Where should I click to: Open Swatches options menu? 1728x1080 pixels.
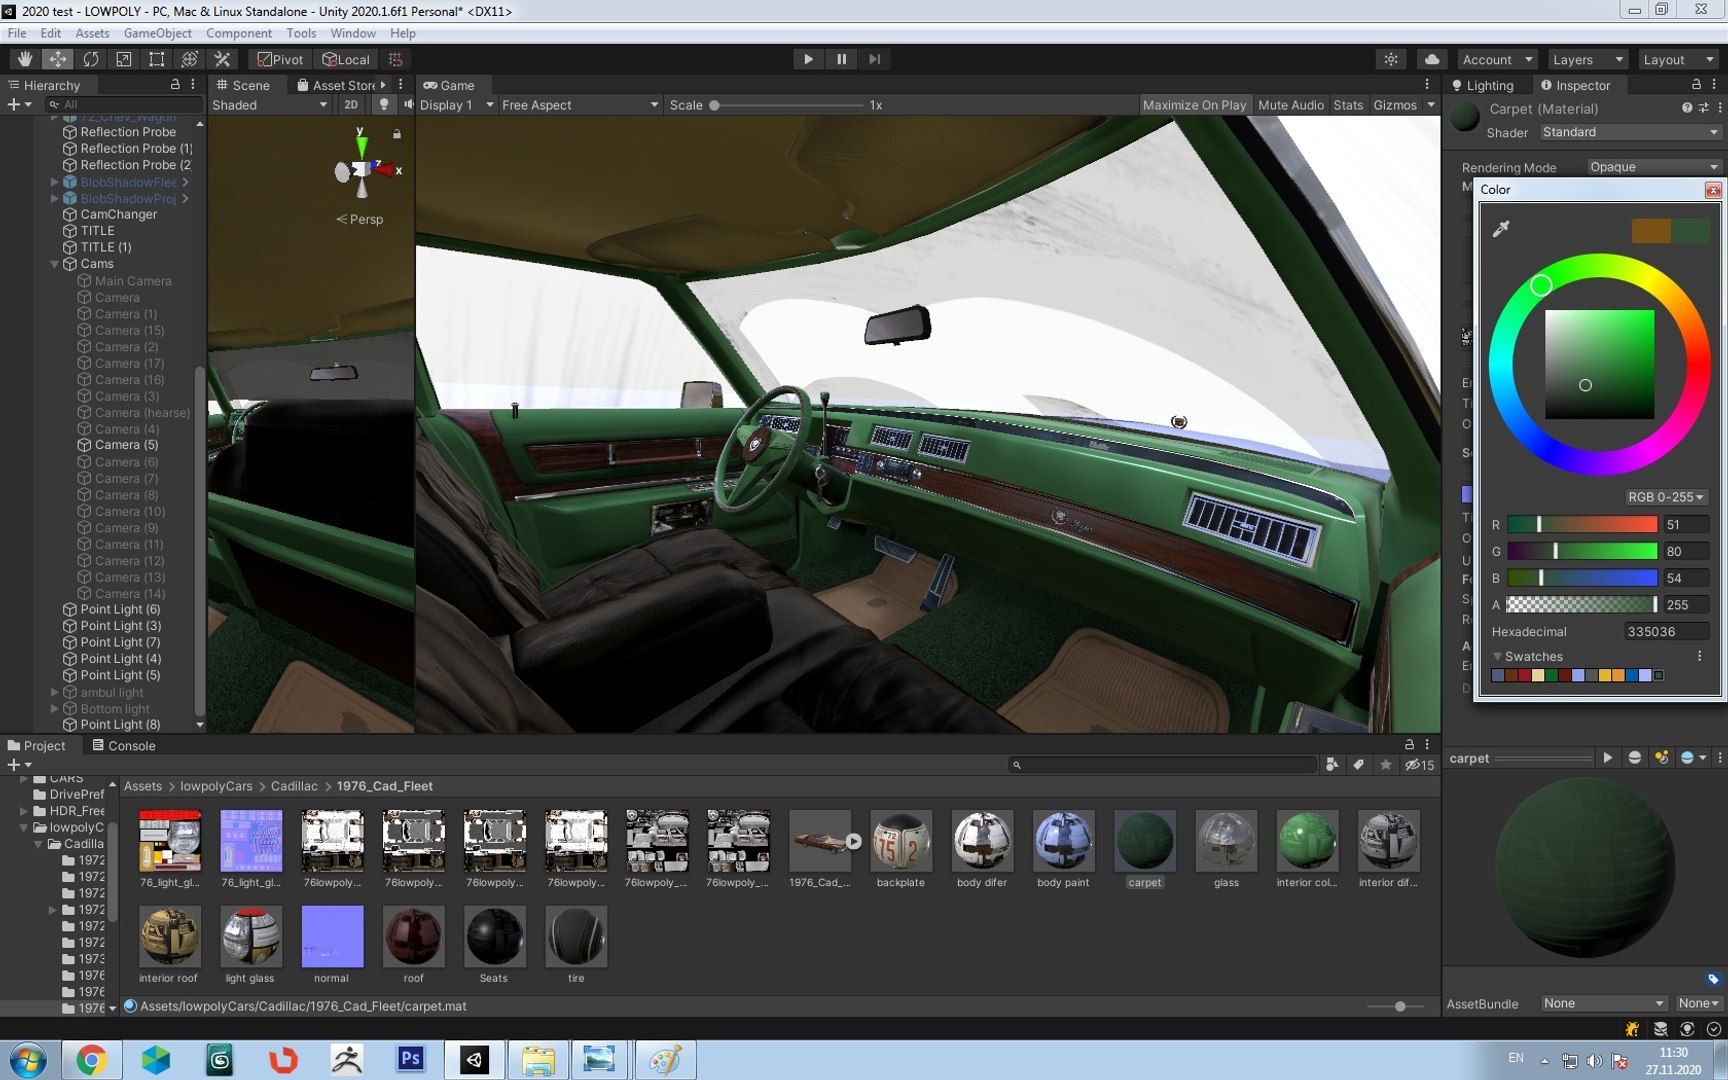click(1699, 656)
